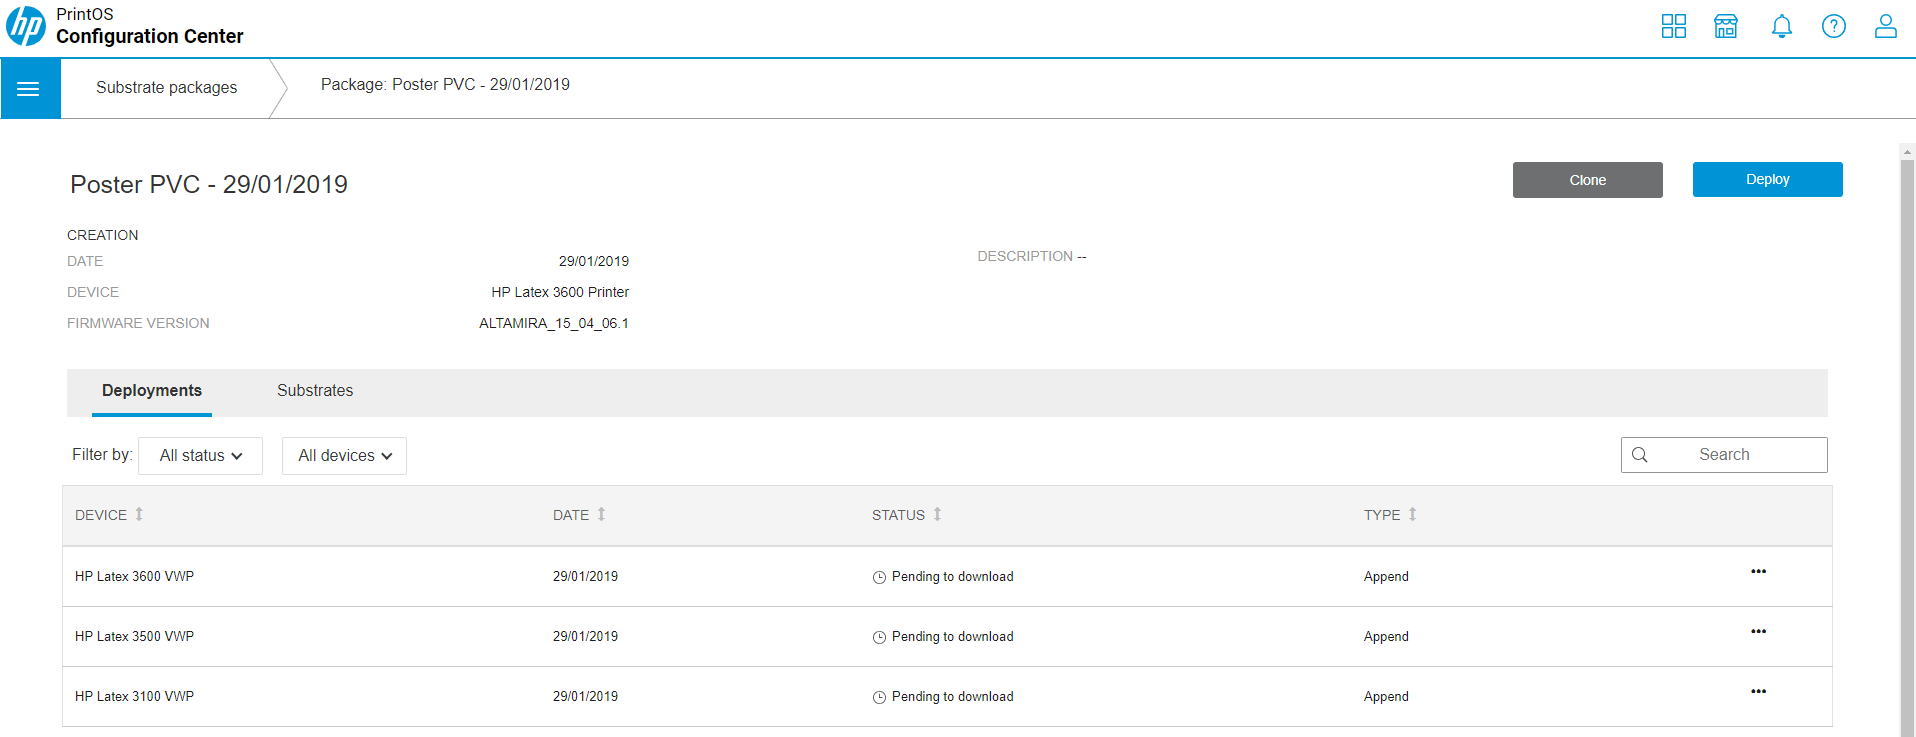Click the DESCRIPTION label
This screenshot has height=737, width=1916.
(x=1025, y=256)
